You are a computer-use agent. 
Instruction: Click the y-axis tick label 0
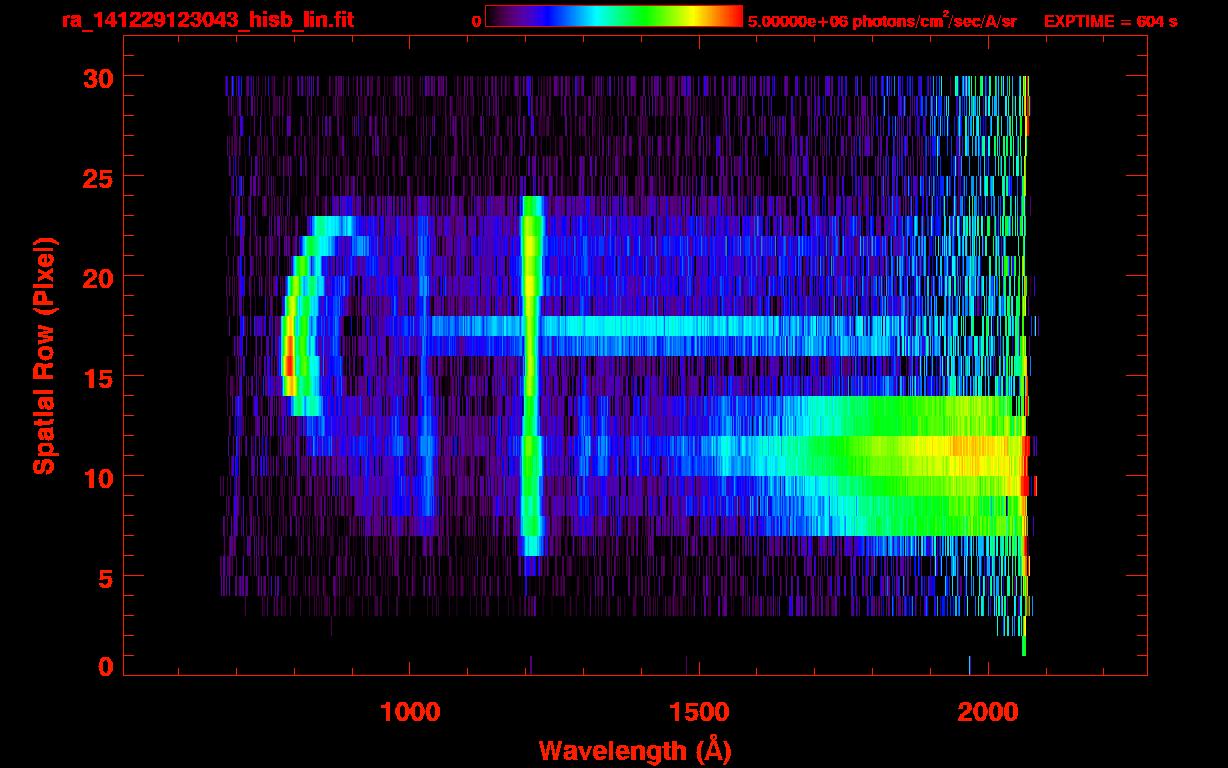point(106,667)
